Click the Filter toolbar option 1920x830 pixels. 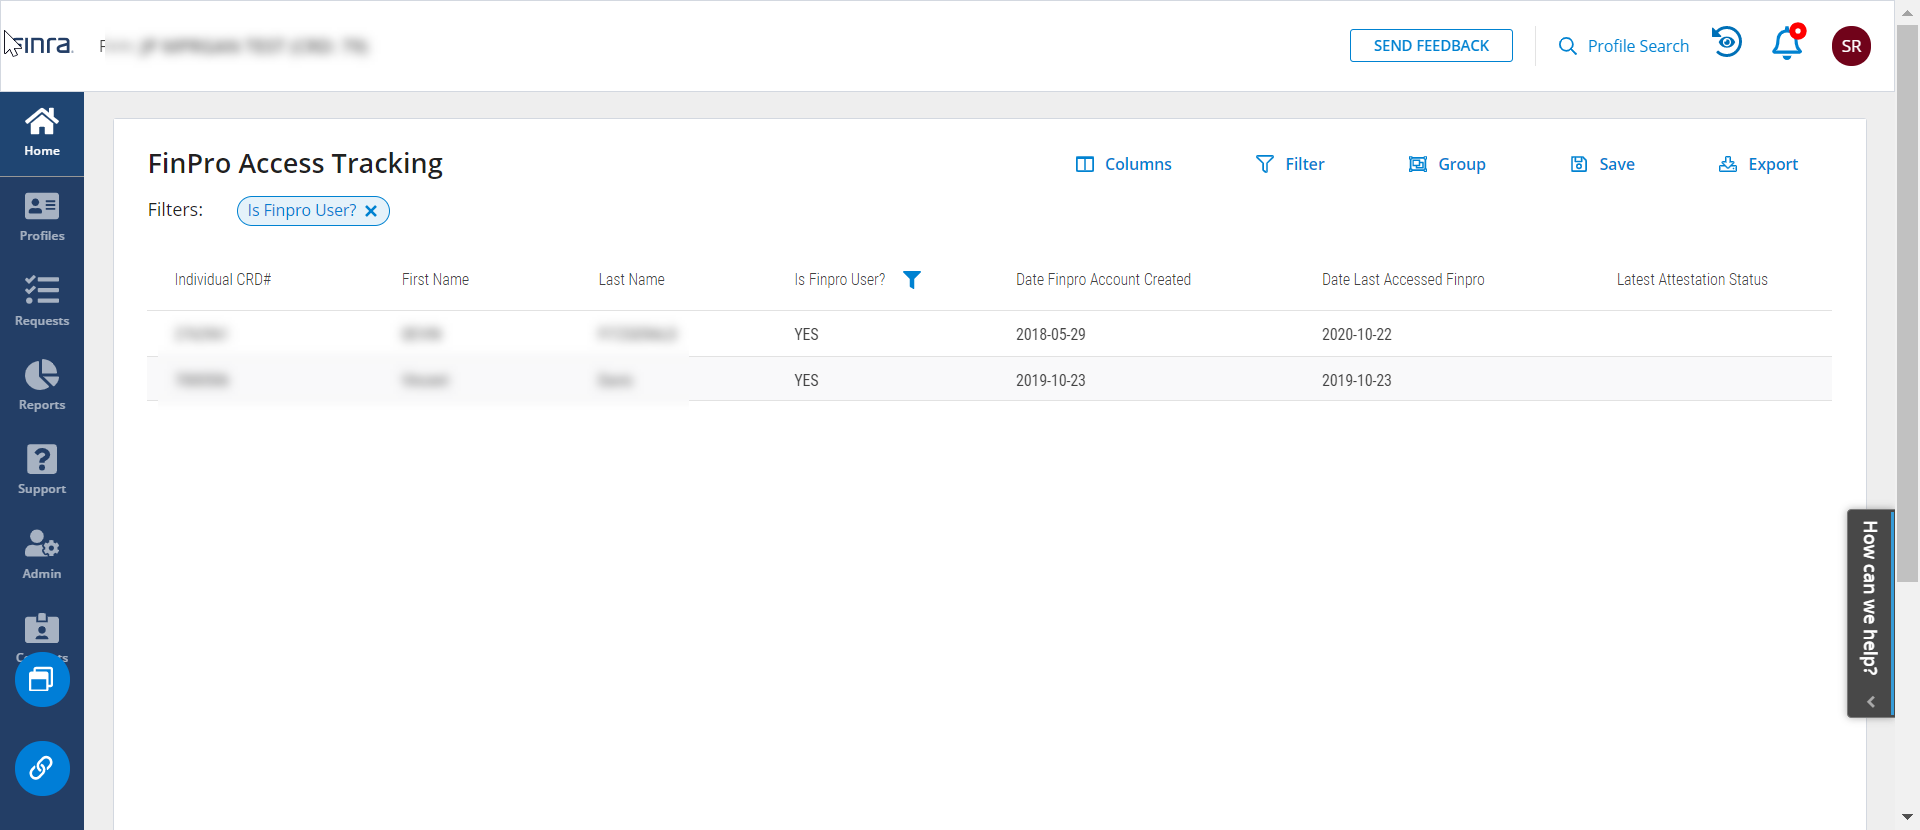1290,164
